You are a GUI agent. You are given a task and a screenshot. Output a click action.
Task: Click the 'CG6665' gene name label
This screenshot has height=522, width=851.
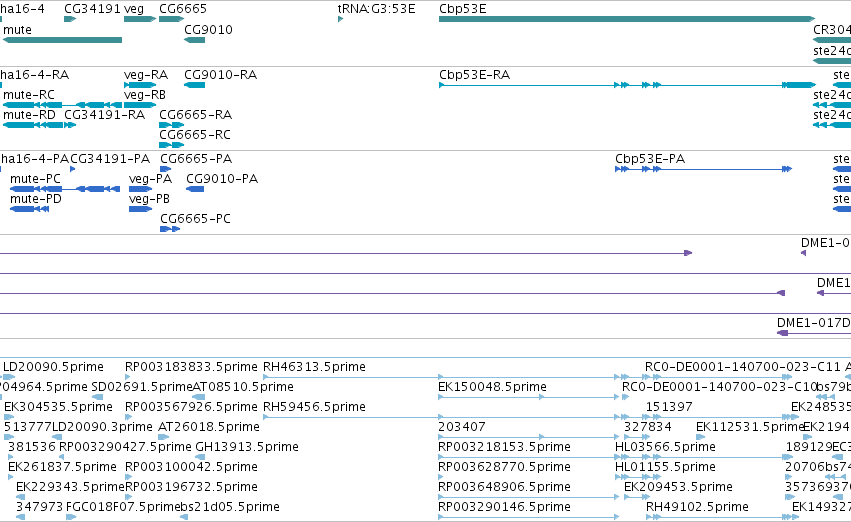coord(183,9)
